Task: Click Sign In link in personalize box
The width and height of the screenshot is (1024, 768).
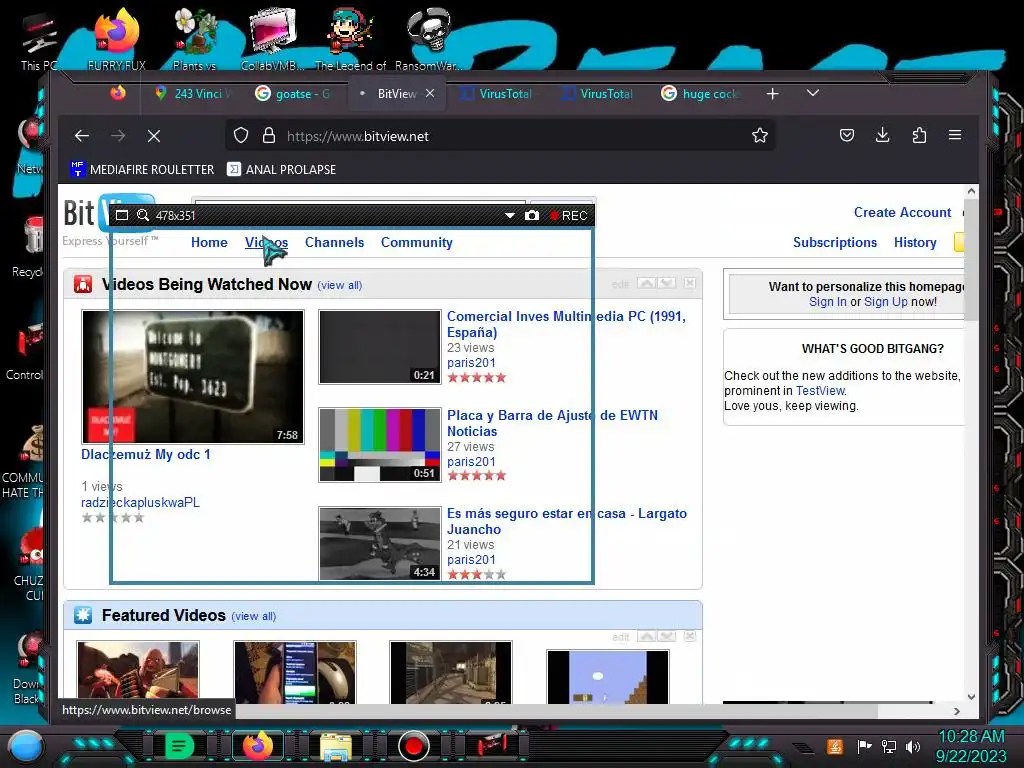Action: pyautogui.click(x=827, y=302)
